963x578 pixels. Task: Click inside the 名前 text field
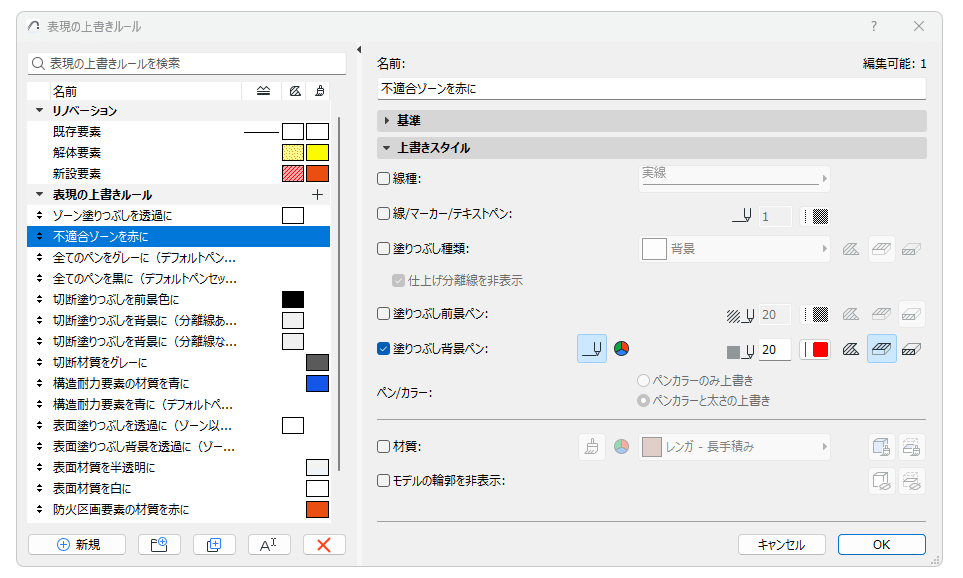pyautogui.click(x=650, y=87)
